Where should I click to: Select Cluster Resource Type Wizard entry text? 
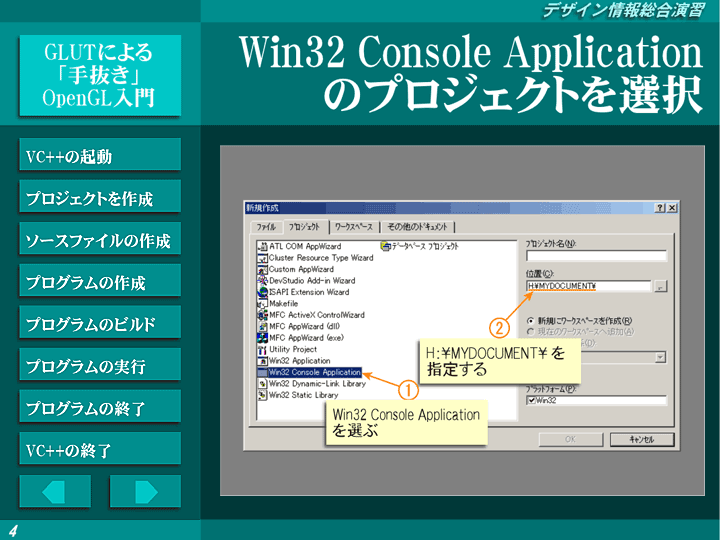pyautogui.click(x=321, y=258)
